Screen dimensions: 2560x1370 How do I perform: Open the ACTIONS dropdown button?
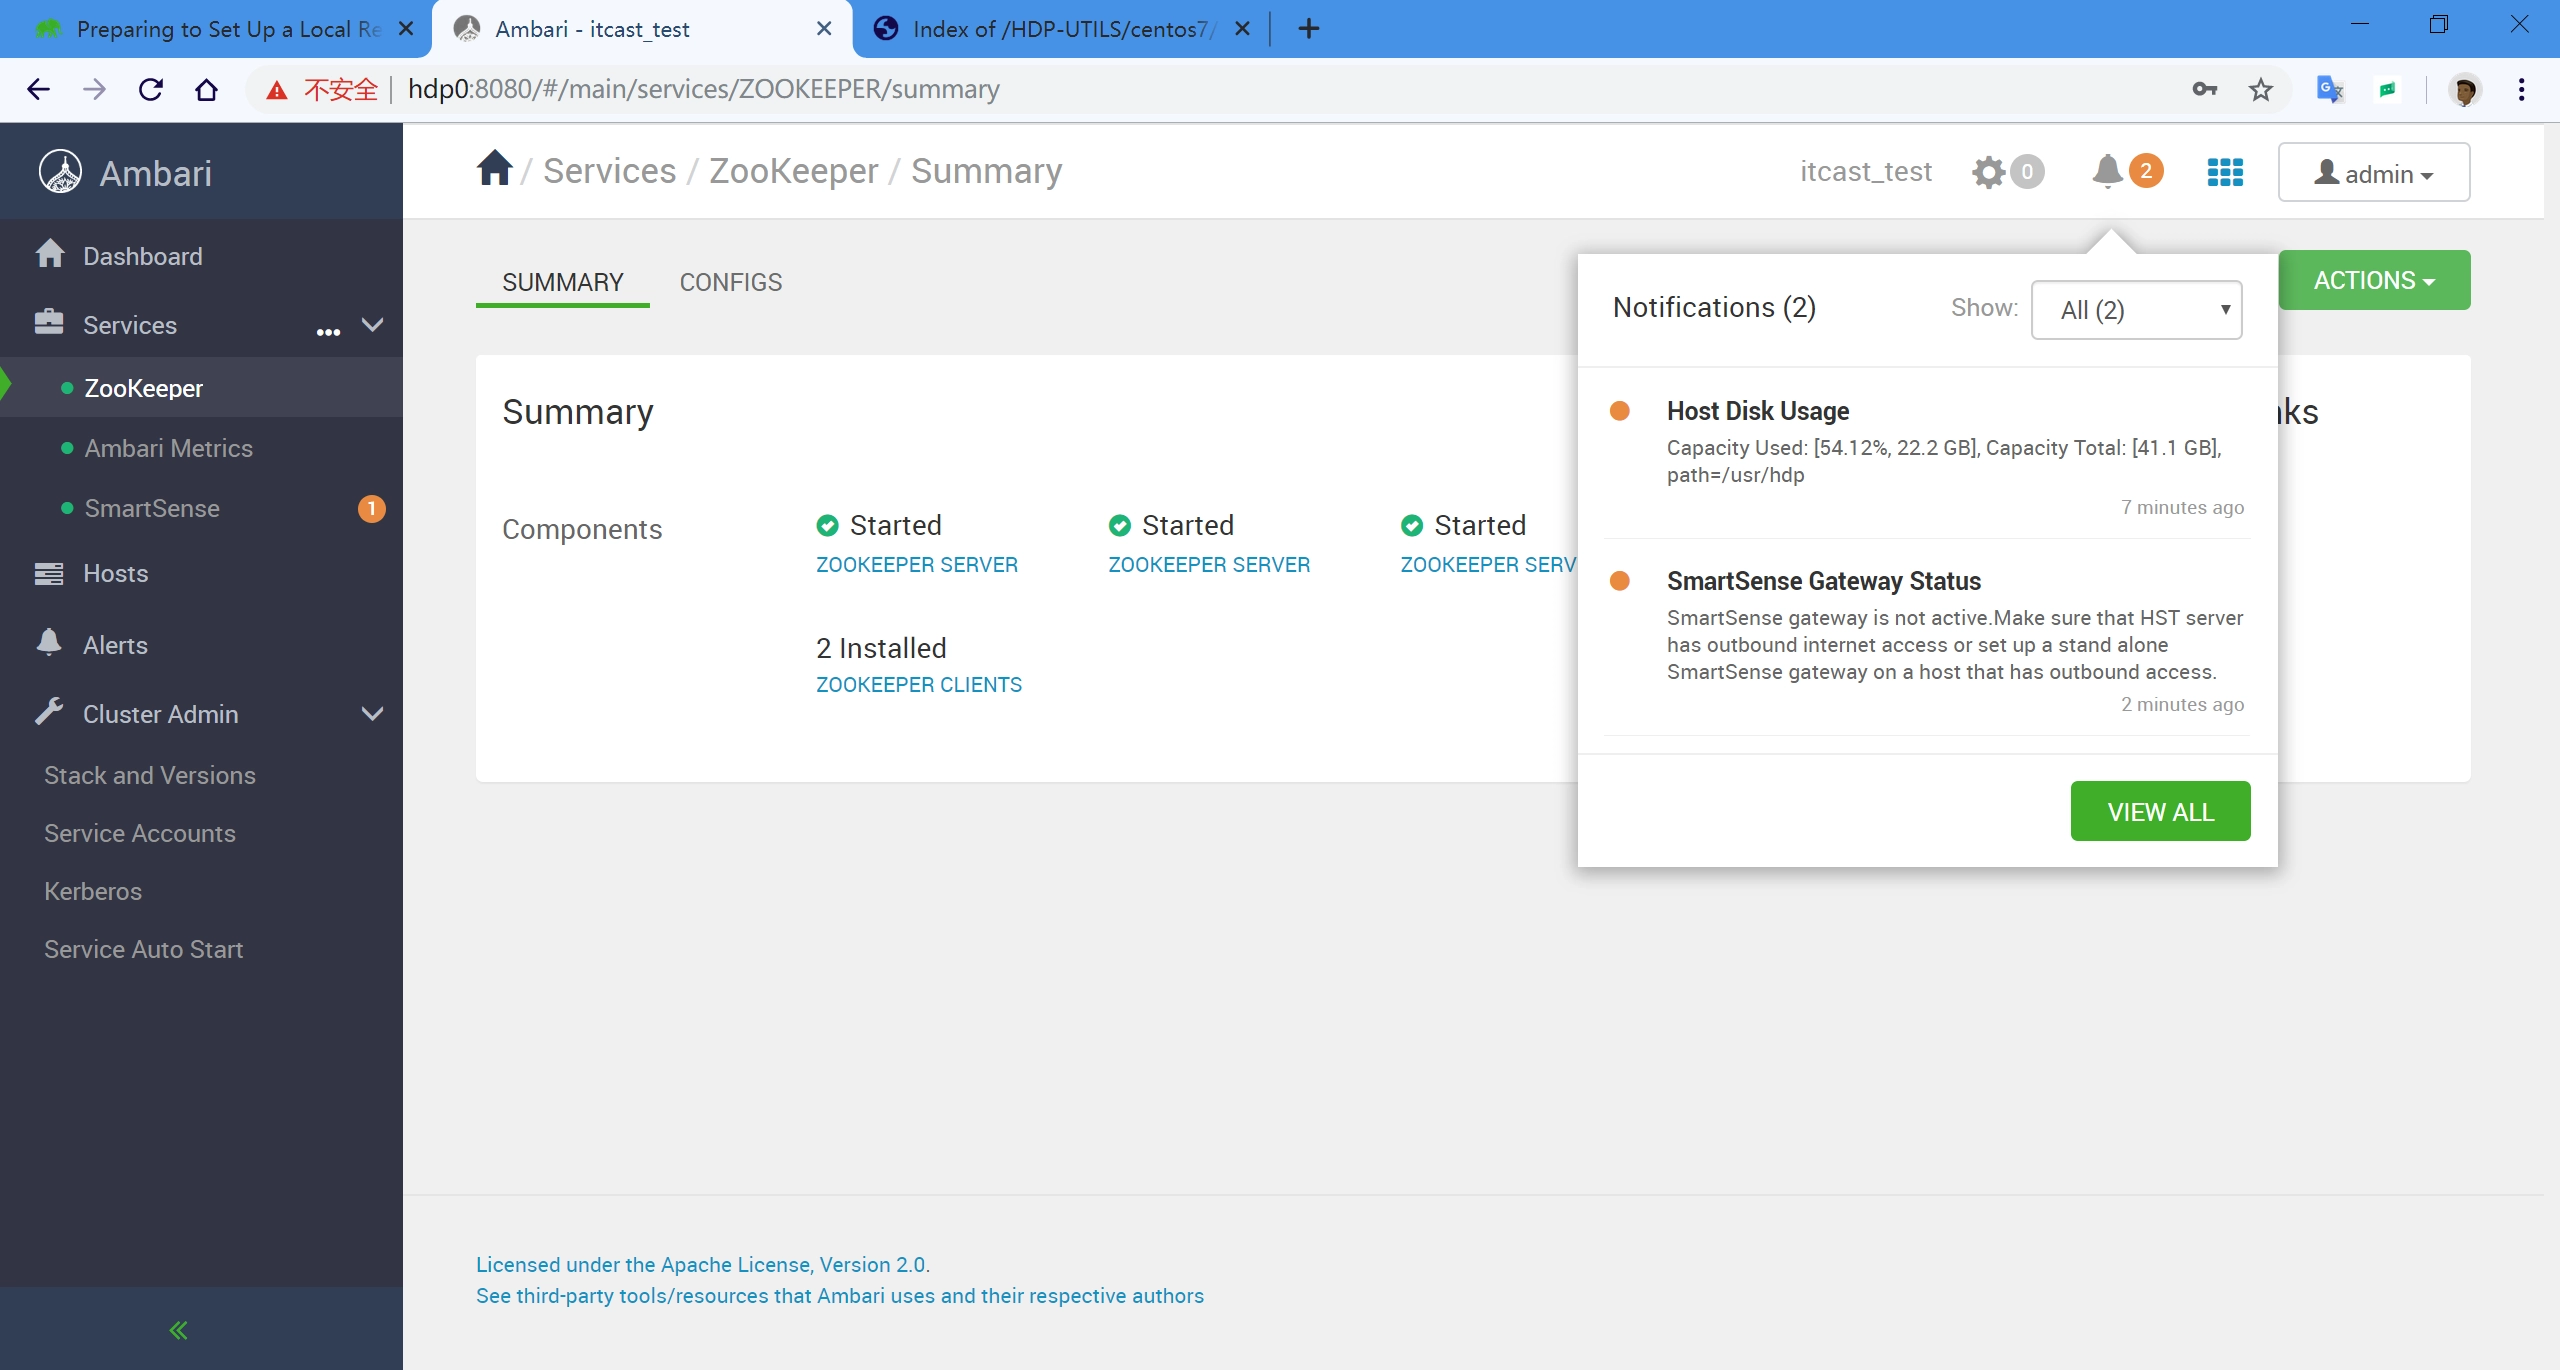point(2374,280)
